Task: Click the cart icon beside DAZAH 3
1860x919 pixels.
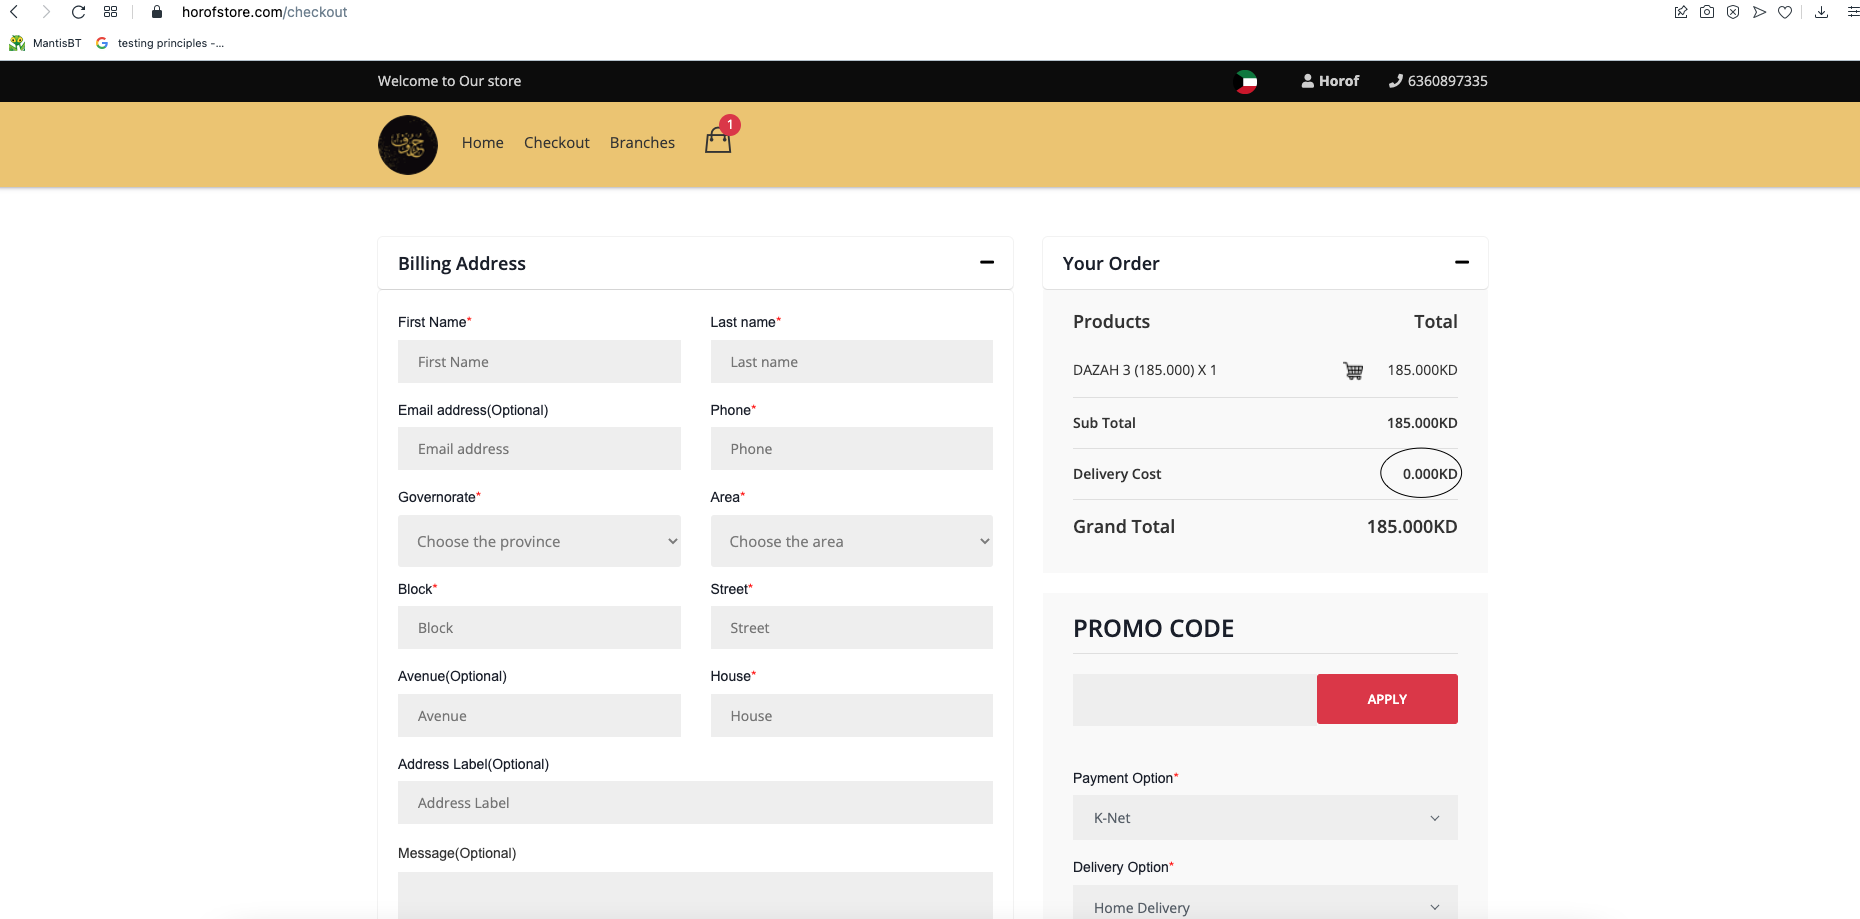Action: tap(1353, 371)
